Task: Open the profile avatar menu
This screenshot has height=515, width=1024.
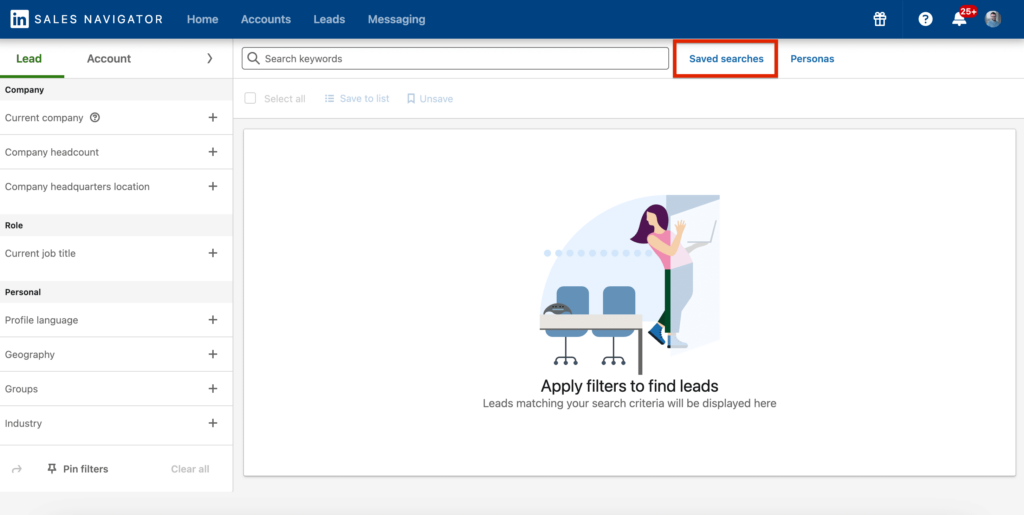Action: (x=993, y=19)
